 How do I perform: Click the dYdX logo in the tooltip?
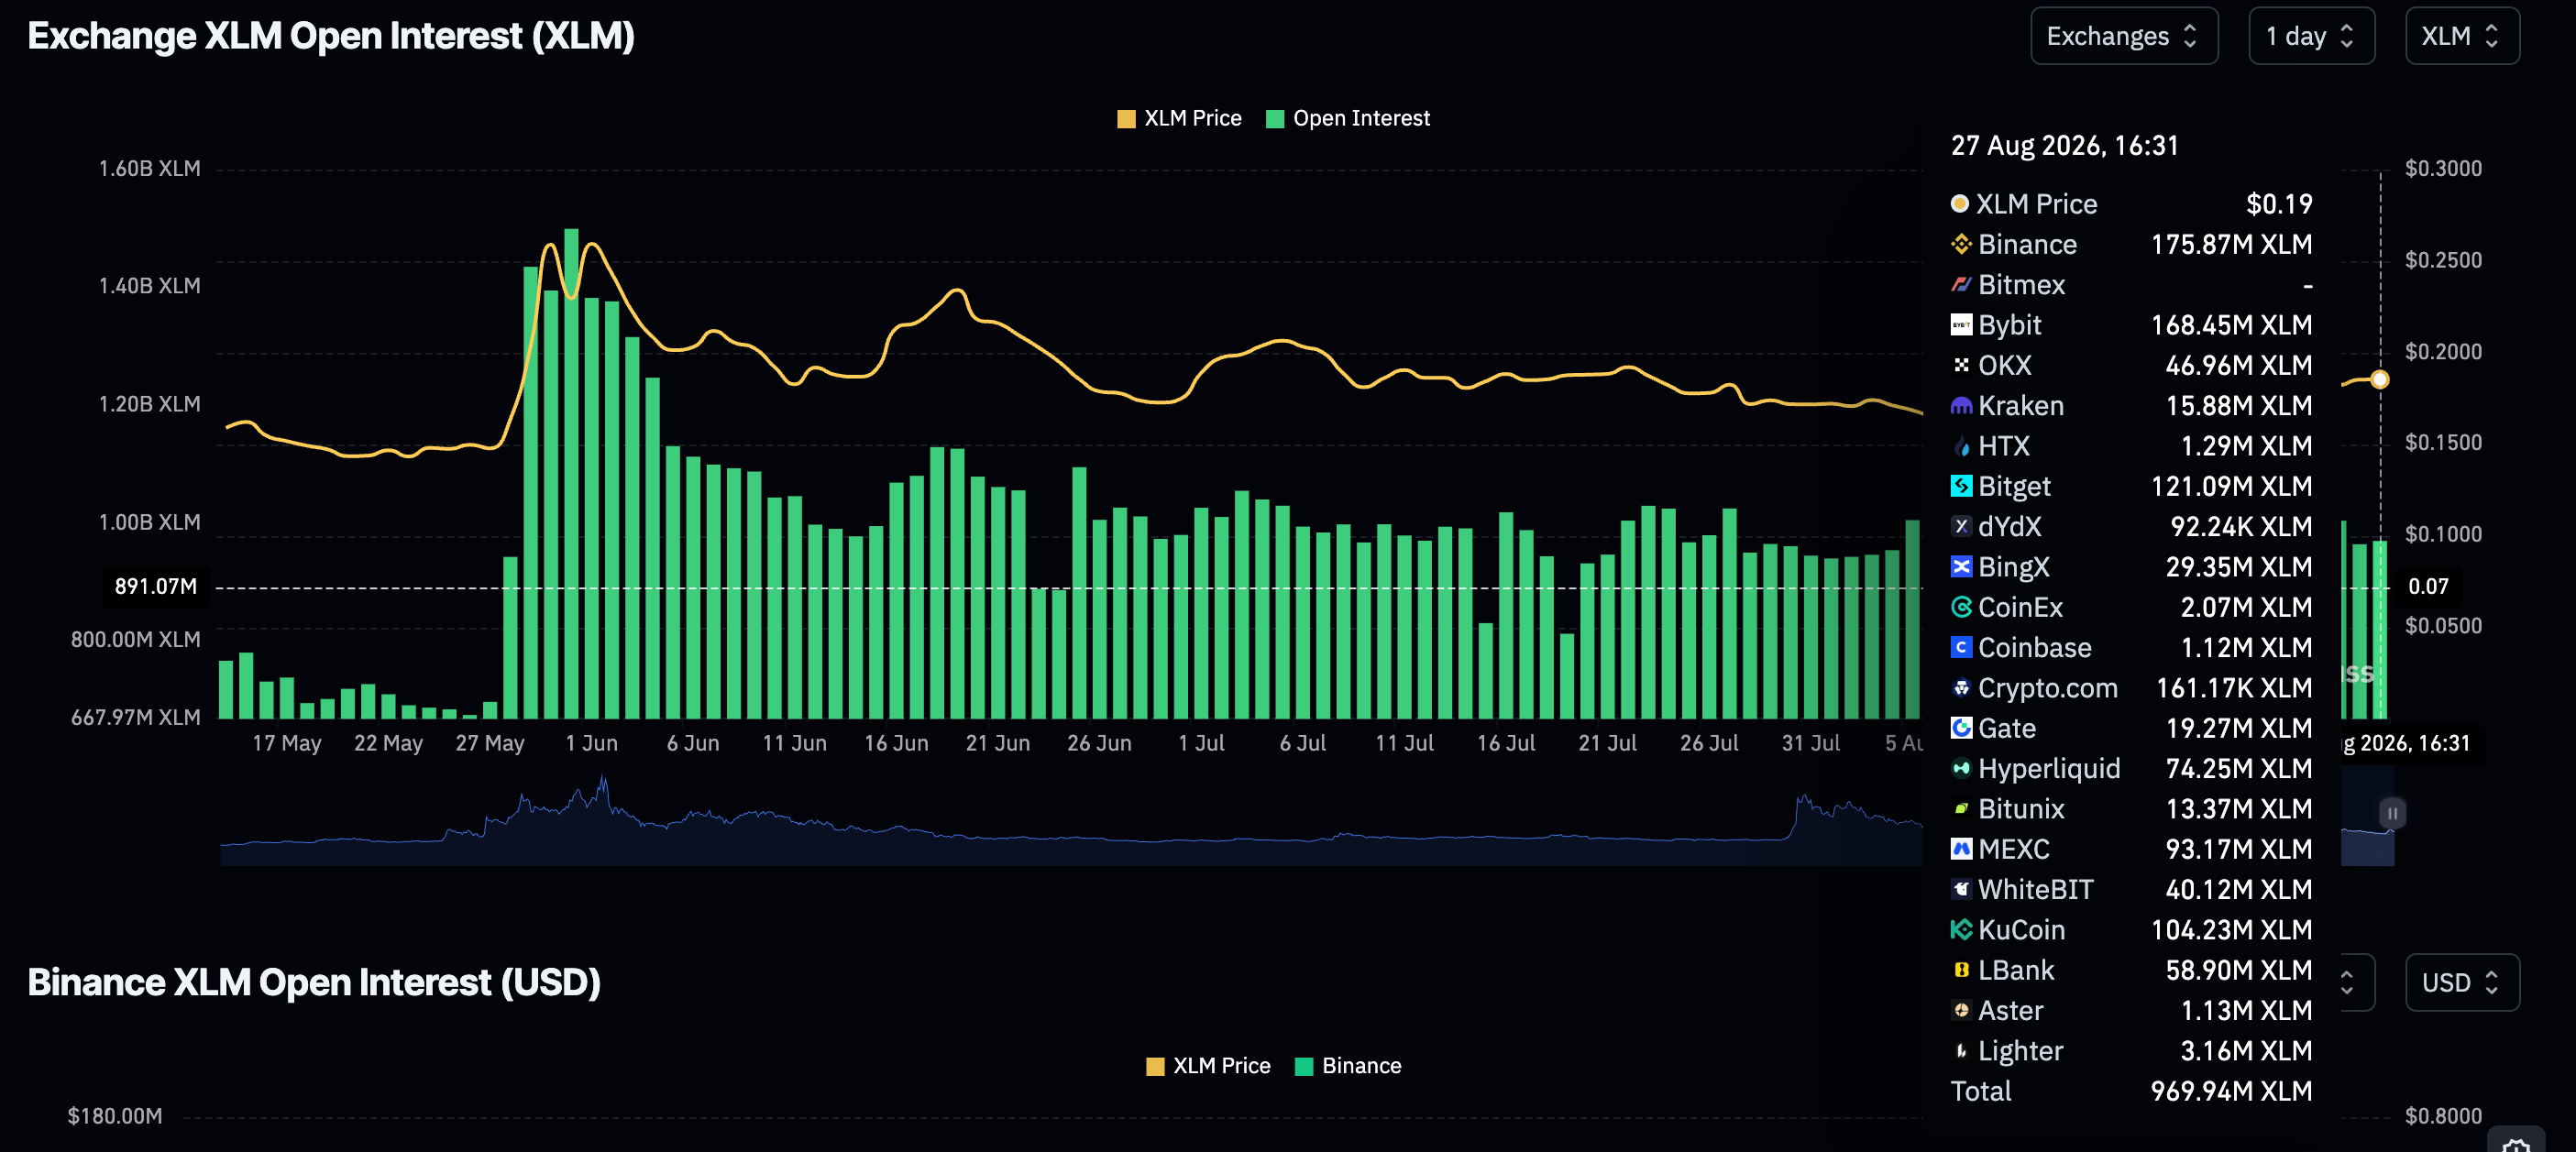tap(1961, 526)
